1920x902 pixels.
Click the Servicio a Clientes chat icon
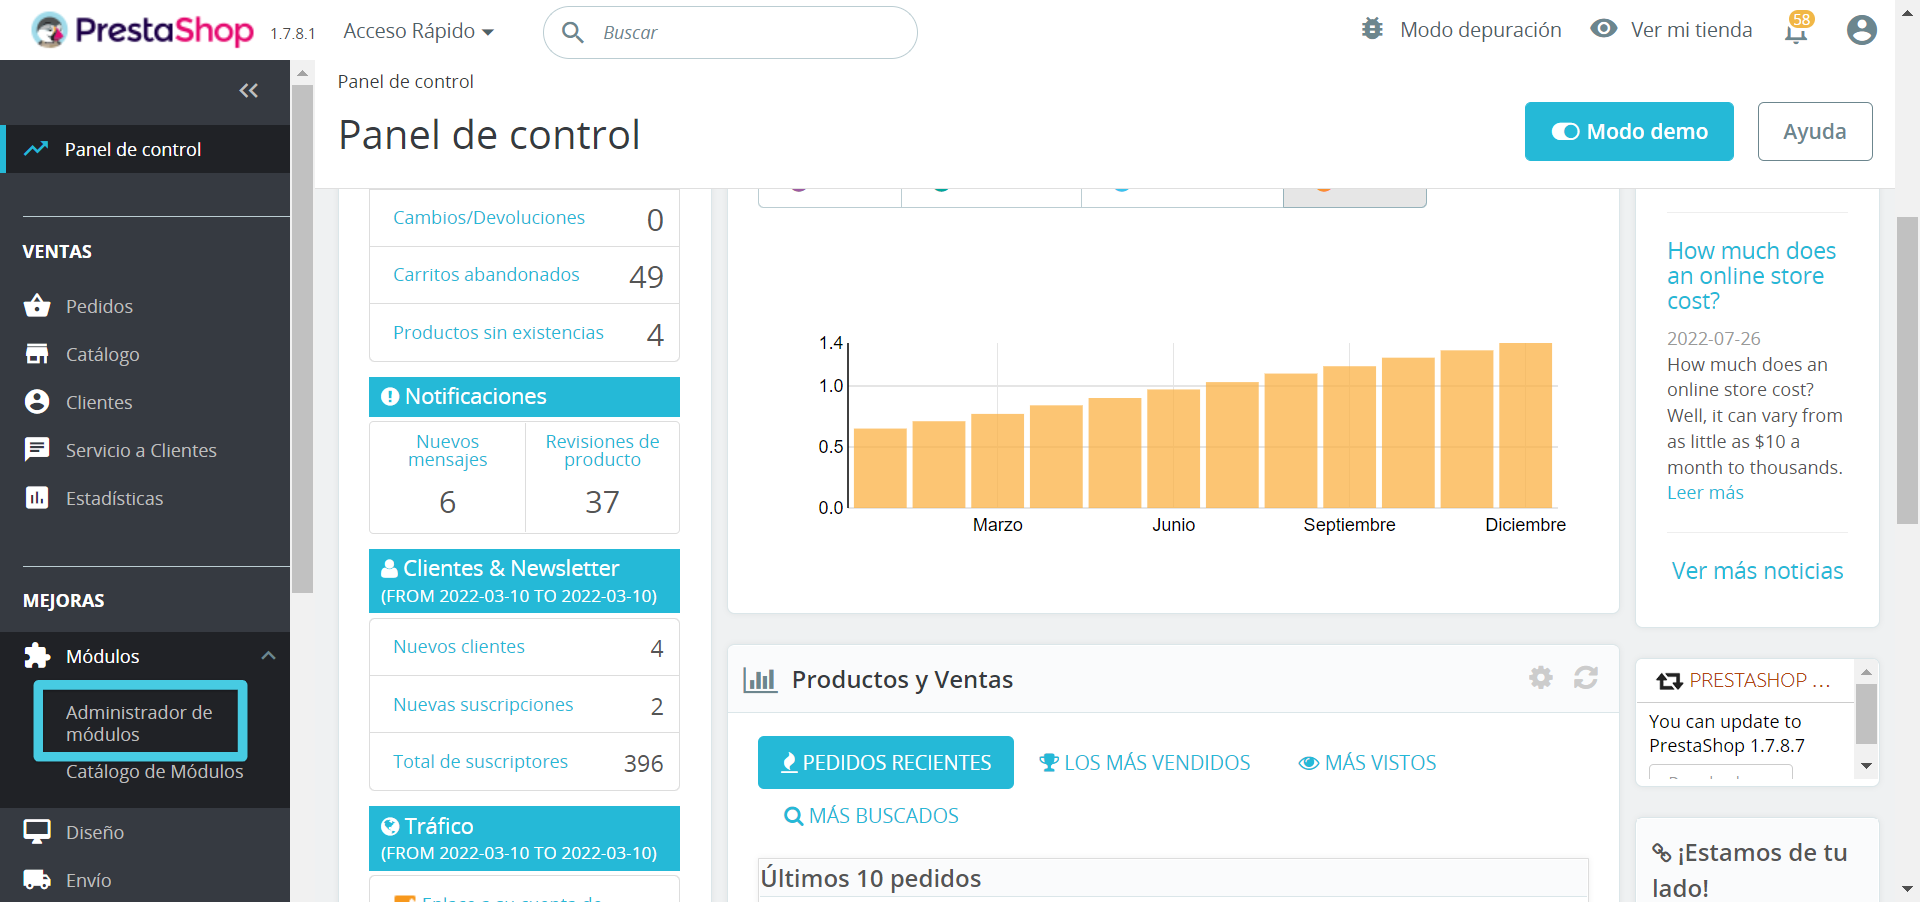pos(37,450)
